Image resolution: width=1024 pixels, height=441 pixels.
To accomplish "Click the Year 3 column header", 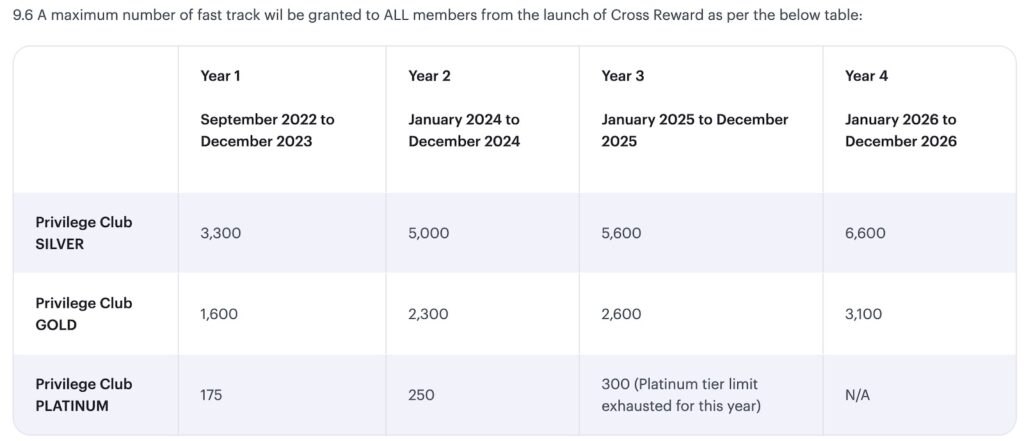I will (x=621, y=76).
